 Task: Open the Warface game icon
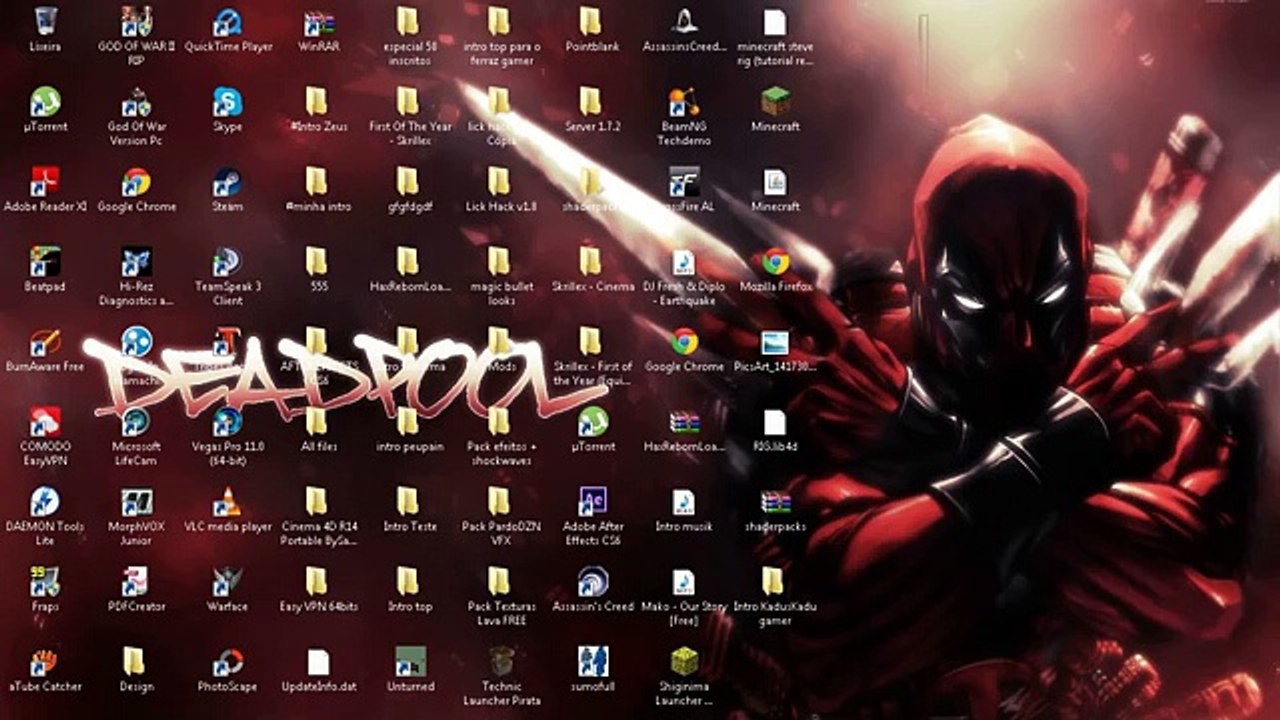(x=228, y=582)
